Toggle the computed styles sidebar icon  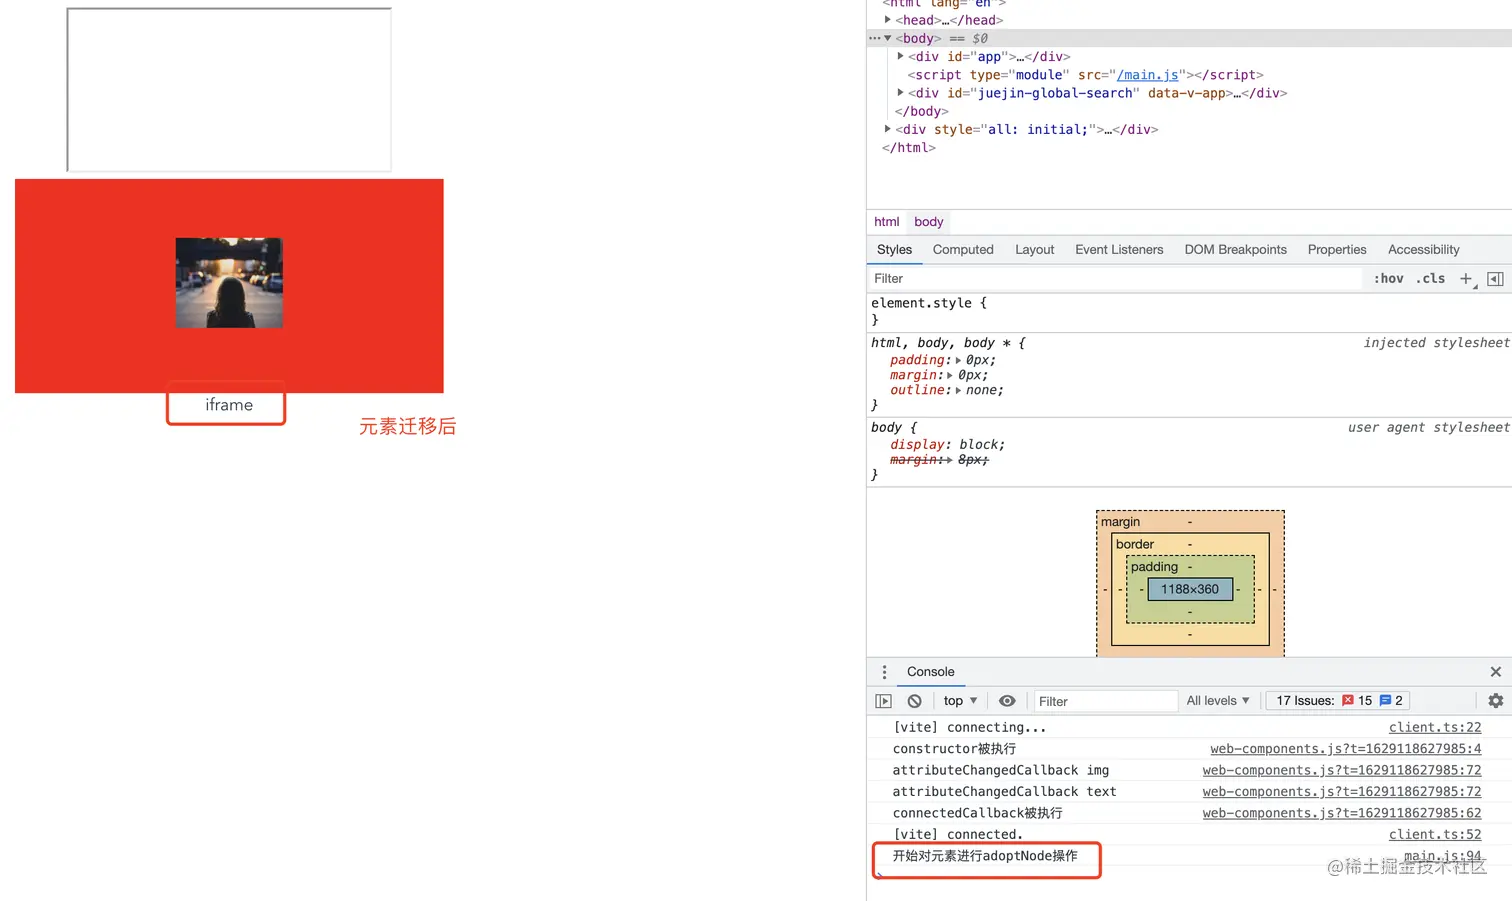[x=1495, y=279]
